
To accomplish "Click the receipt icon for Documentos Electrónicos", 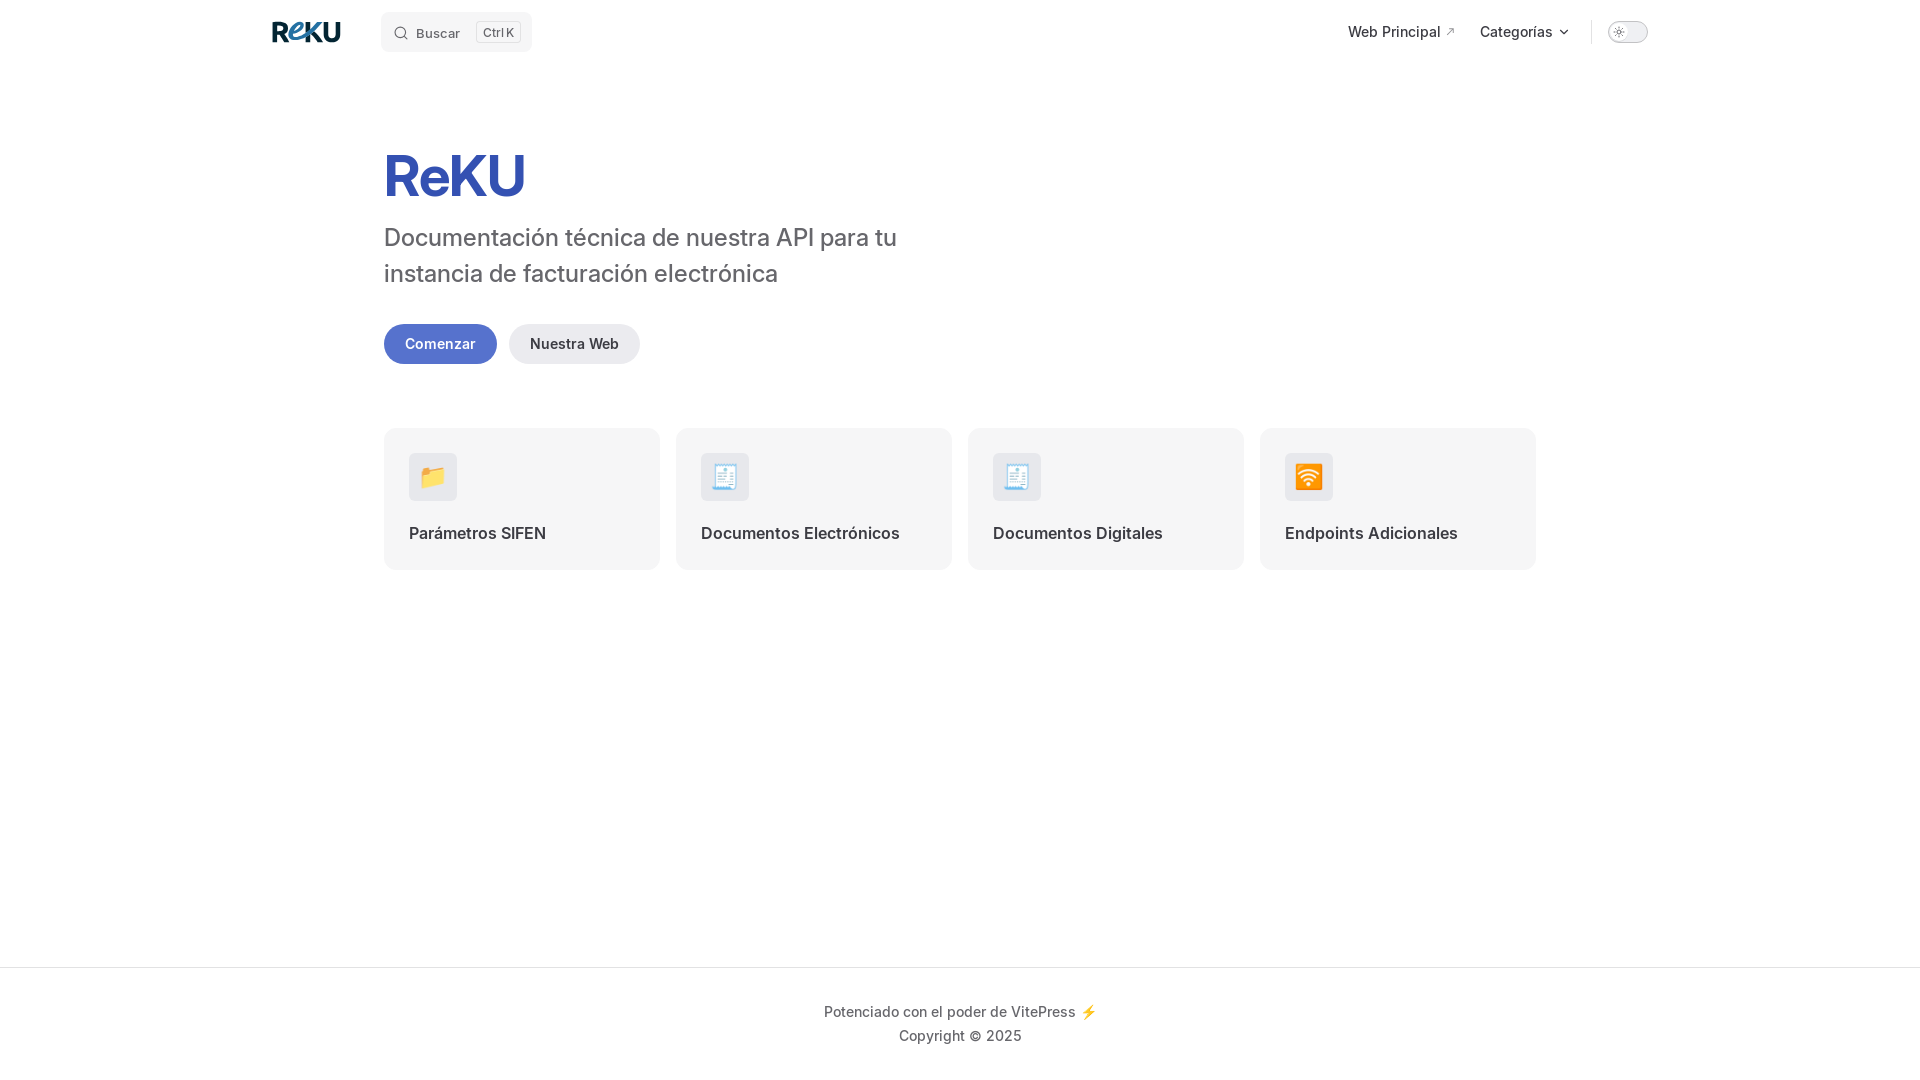I will [725, 477].
